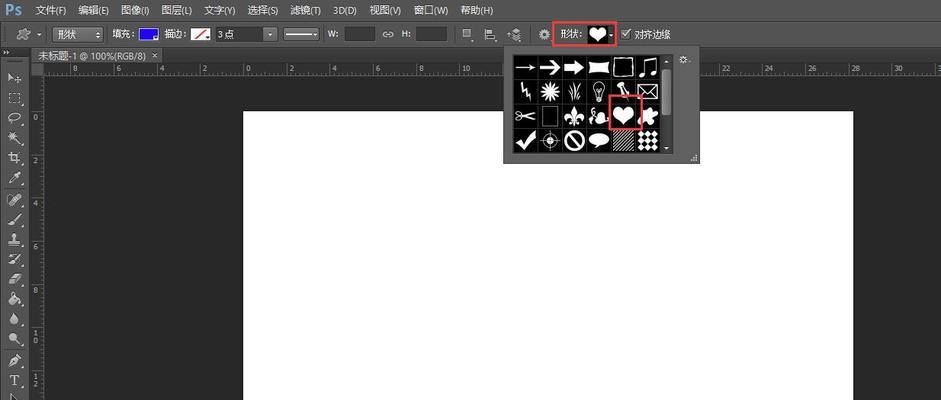The image size is (941, 400).
Task: Choose the ornament flourish shape
Action: point(599,116)
